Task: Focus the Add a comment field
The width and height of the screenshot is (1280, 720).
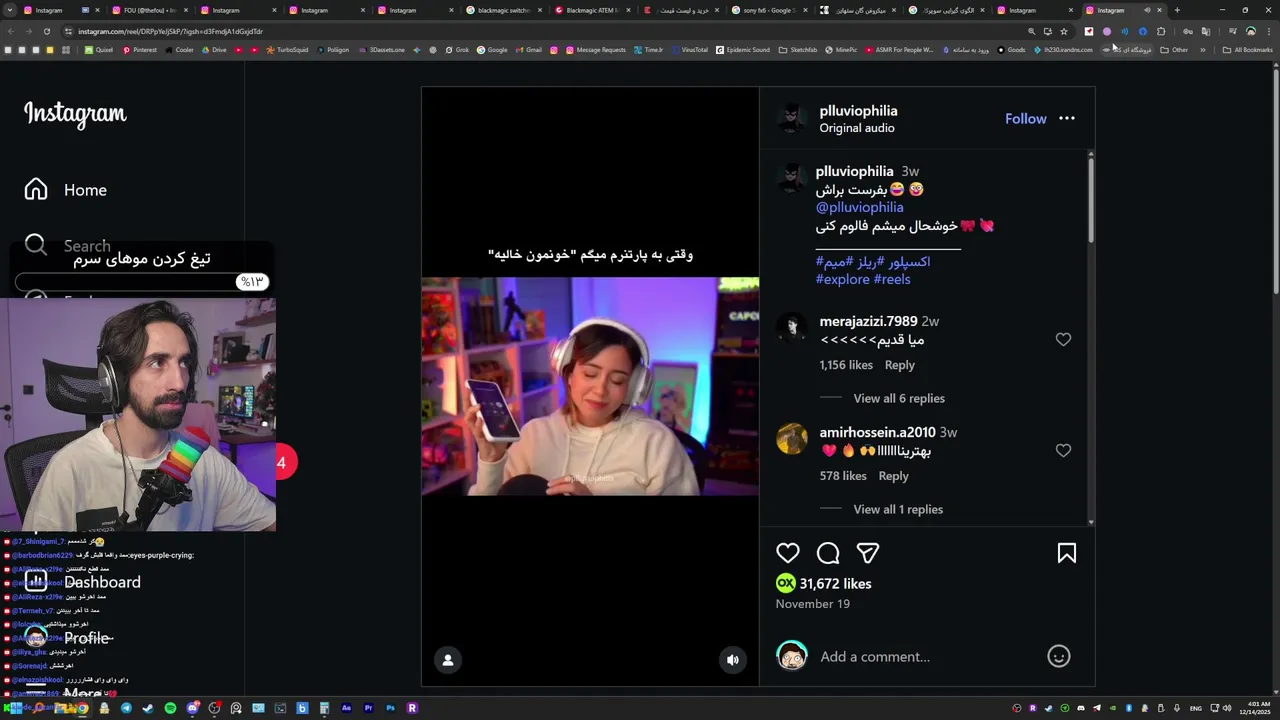Action: click(x=925, y=656)
